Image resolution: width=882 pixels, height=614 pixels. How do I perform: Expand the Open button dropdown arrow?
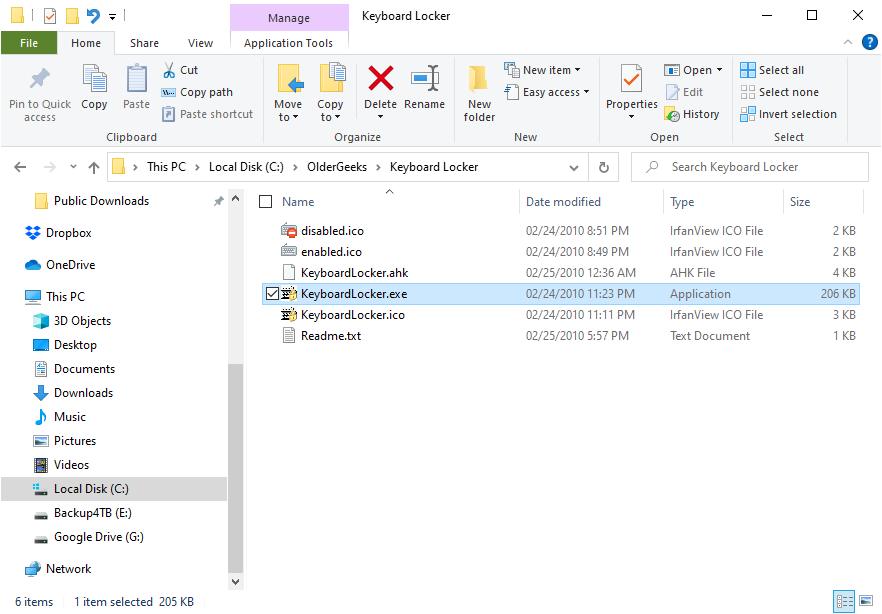pos(719,70)
